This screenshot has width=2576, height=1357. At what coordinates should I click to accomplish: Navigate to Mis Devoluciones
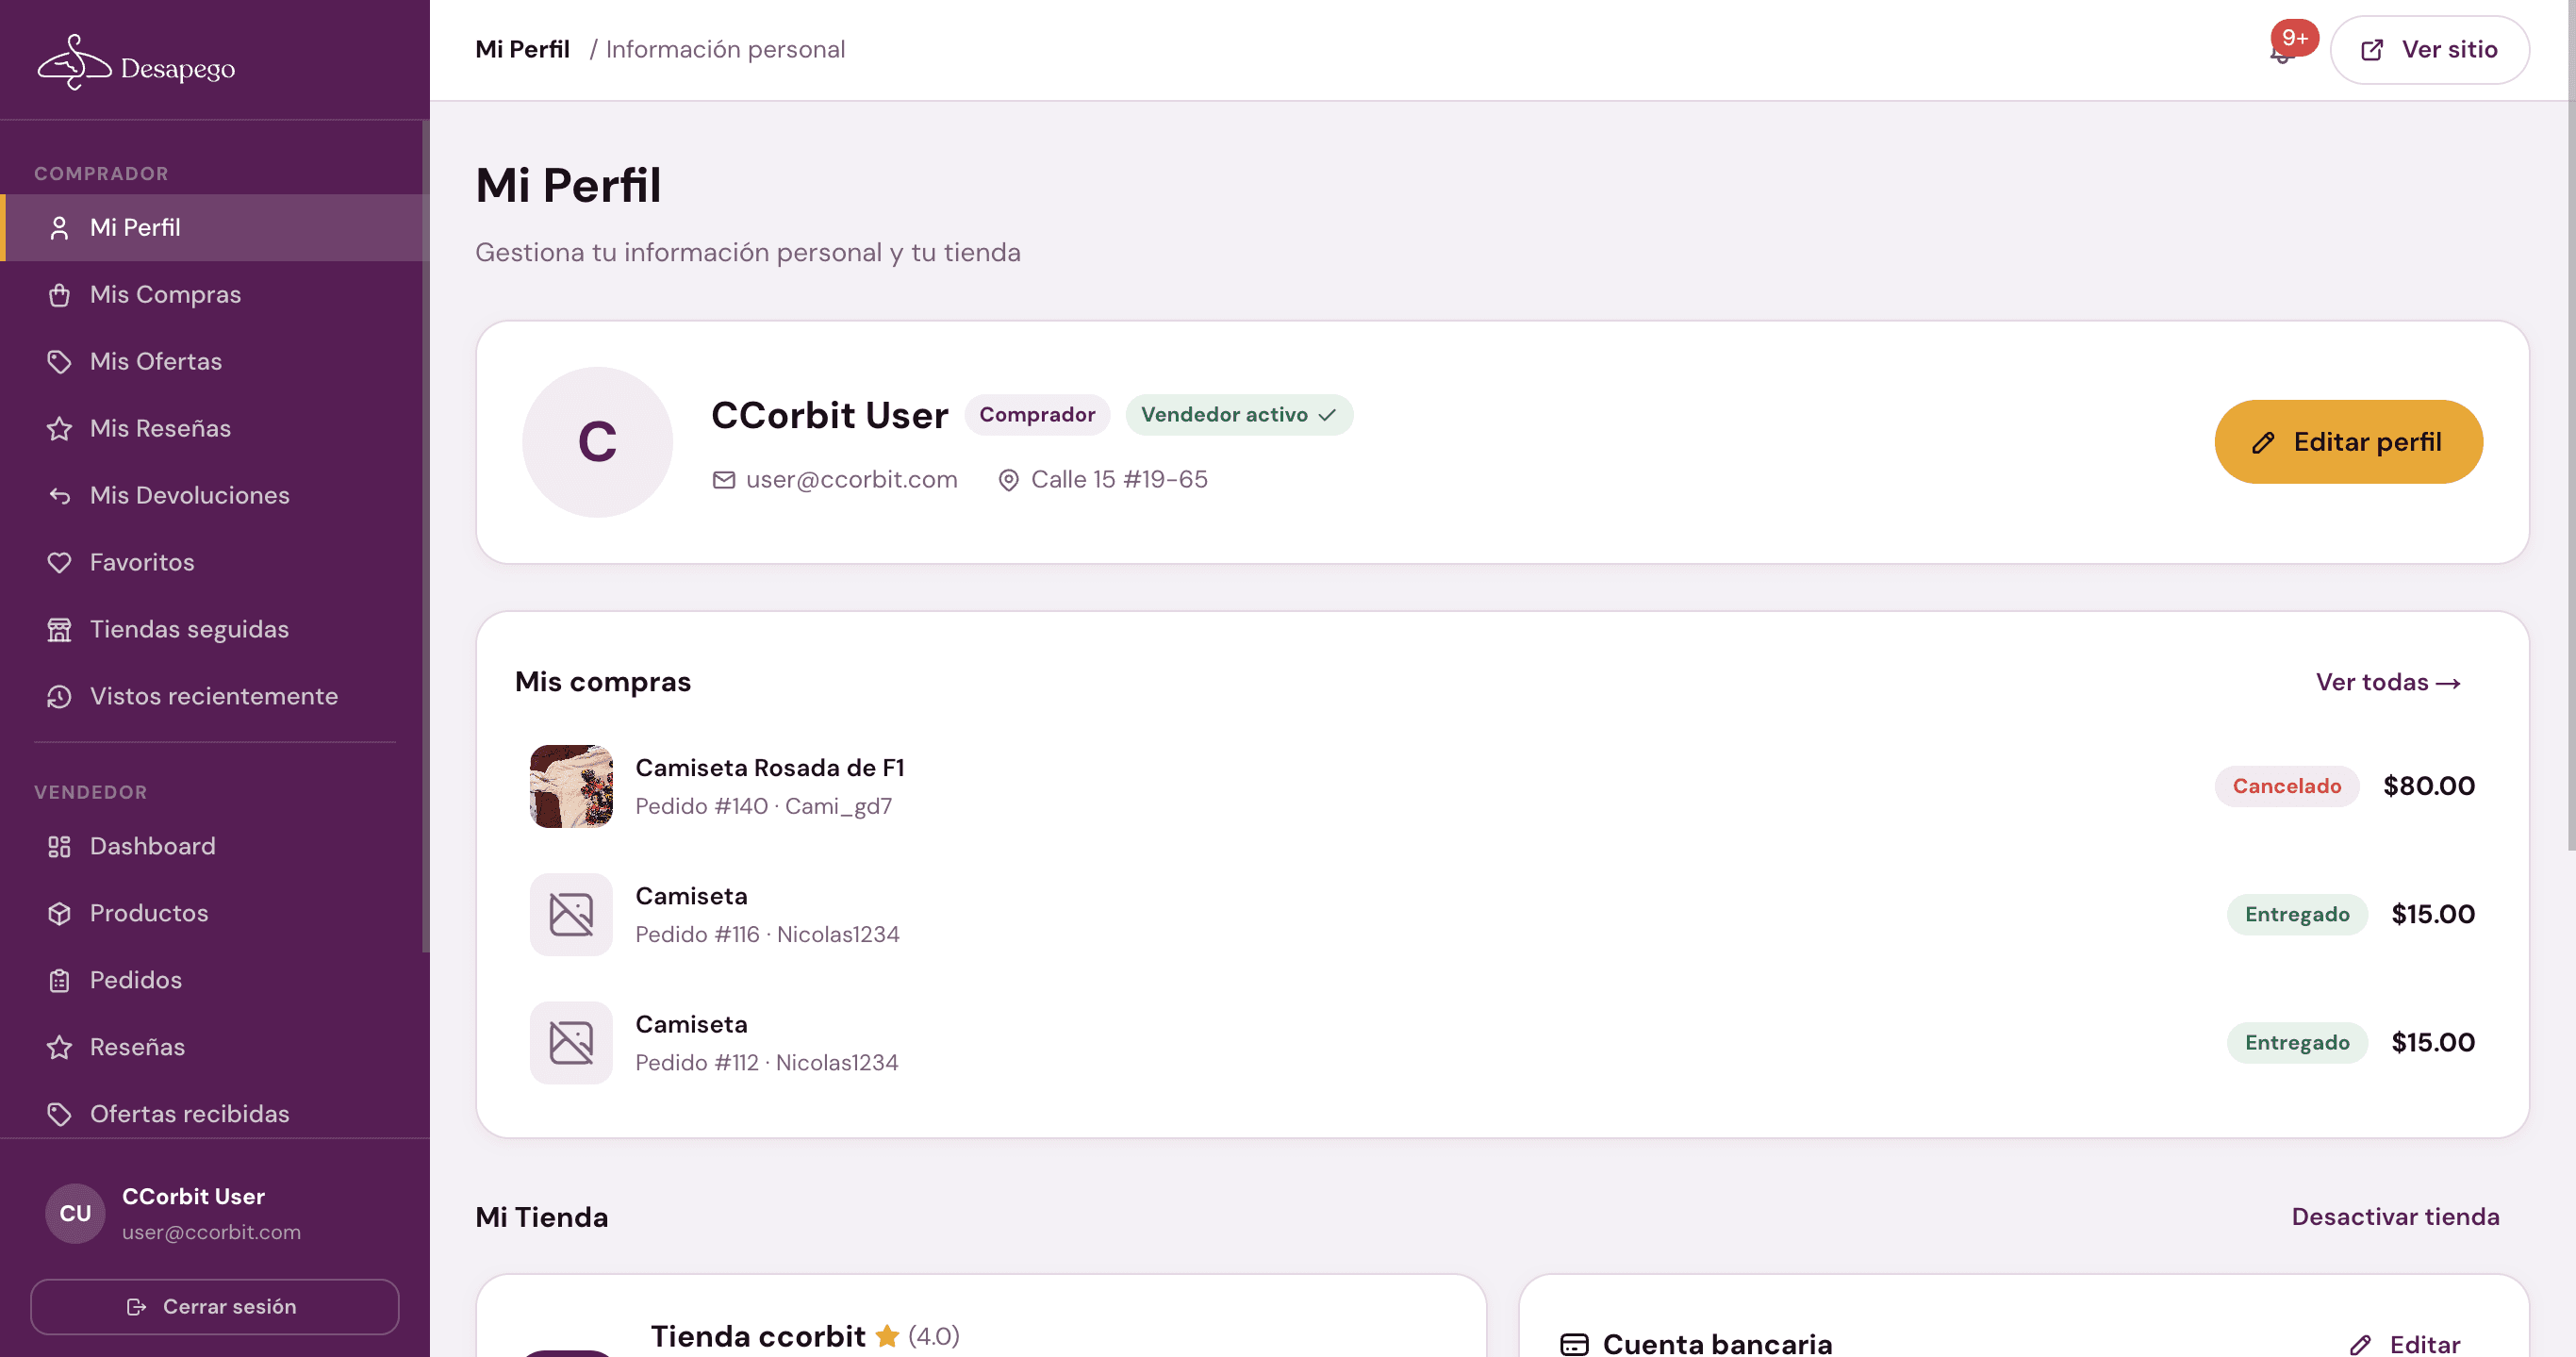coord(215,496)
